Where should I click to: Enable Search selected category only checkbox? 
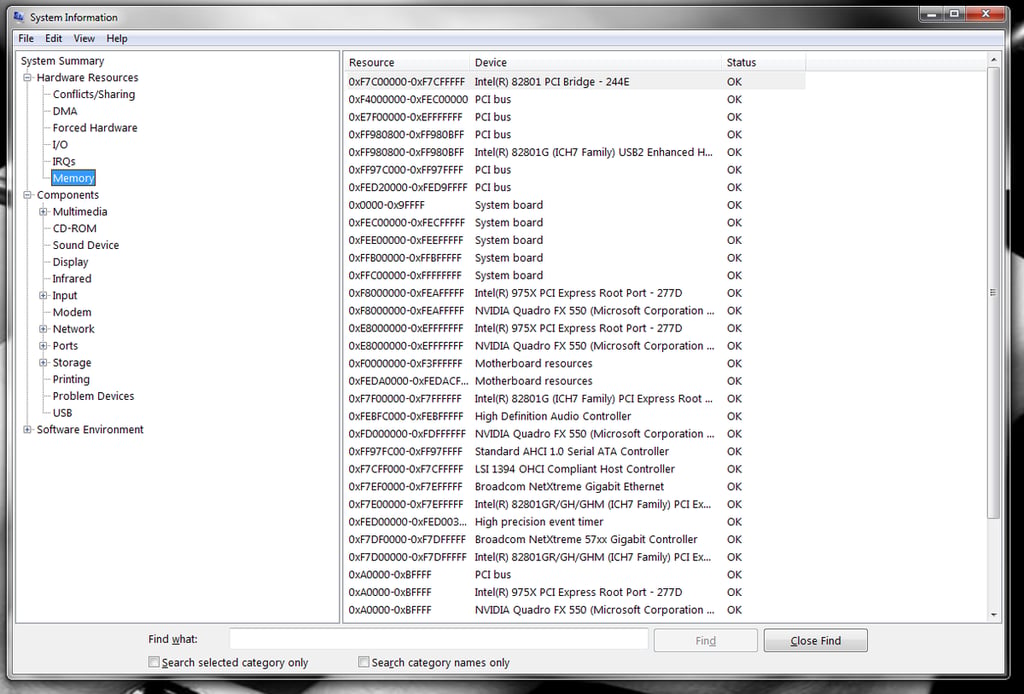154,662
